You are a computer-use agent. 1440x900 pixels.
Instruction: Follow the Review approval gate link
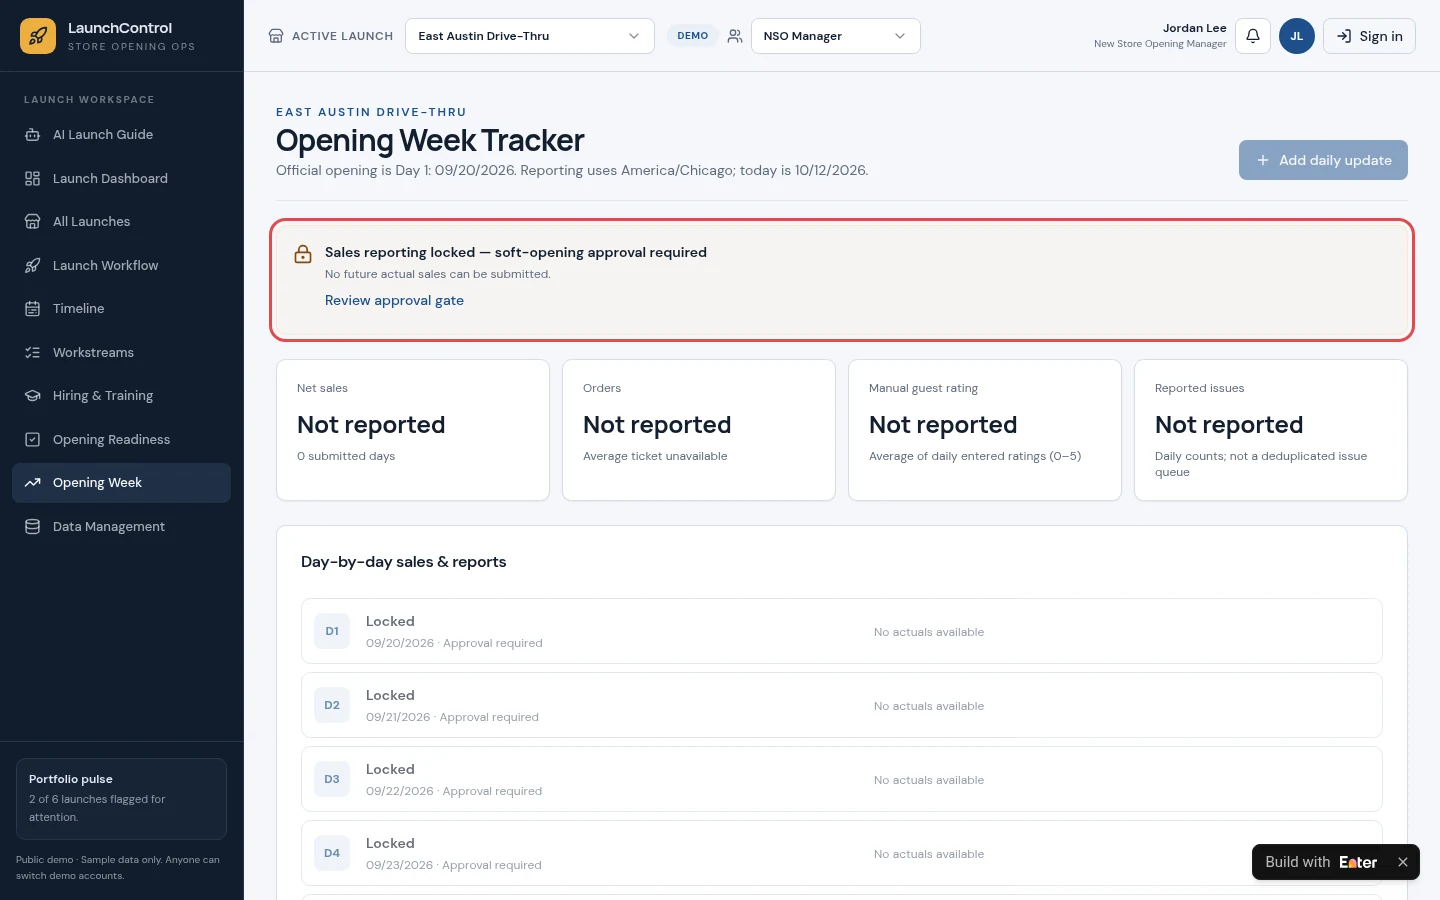pyautogui.click(x=394, y=300)
